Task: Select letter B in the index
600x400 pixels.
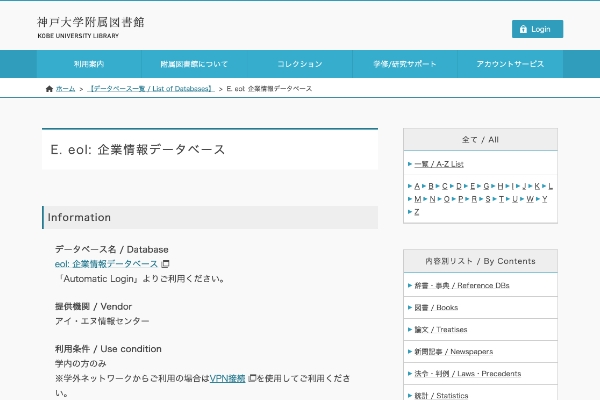Action: pyautogui.click(x=431, y=186)
